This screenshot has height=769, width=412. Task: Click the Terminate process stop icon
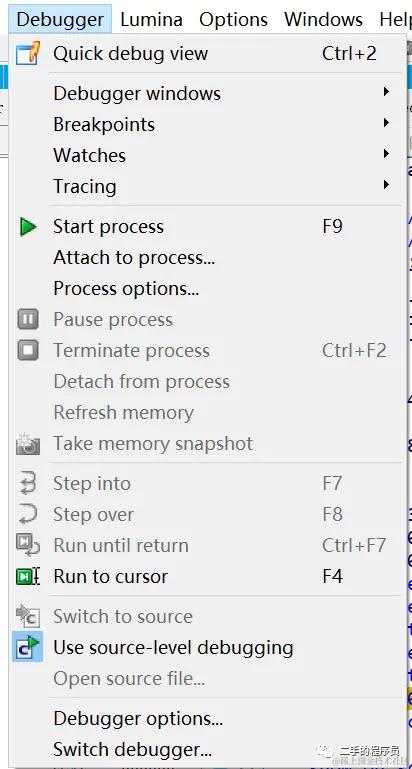tap(28, 351)
